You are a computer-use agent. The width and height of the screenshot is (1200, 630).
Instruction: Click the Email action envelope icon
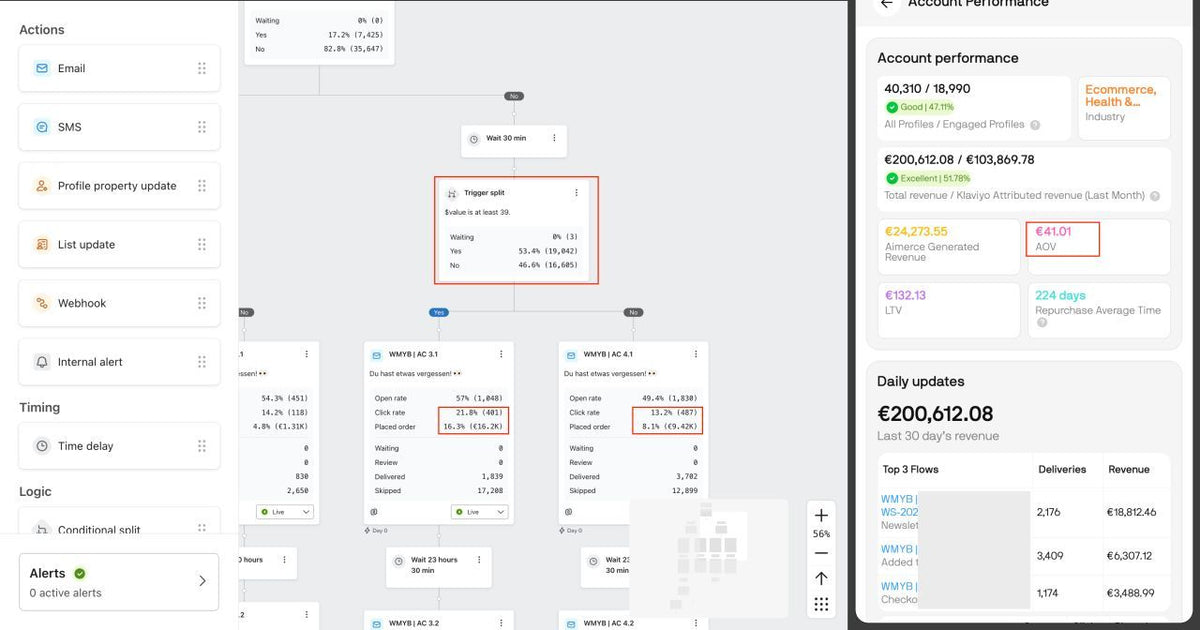pos(42,69)
